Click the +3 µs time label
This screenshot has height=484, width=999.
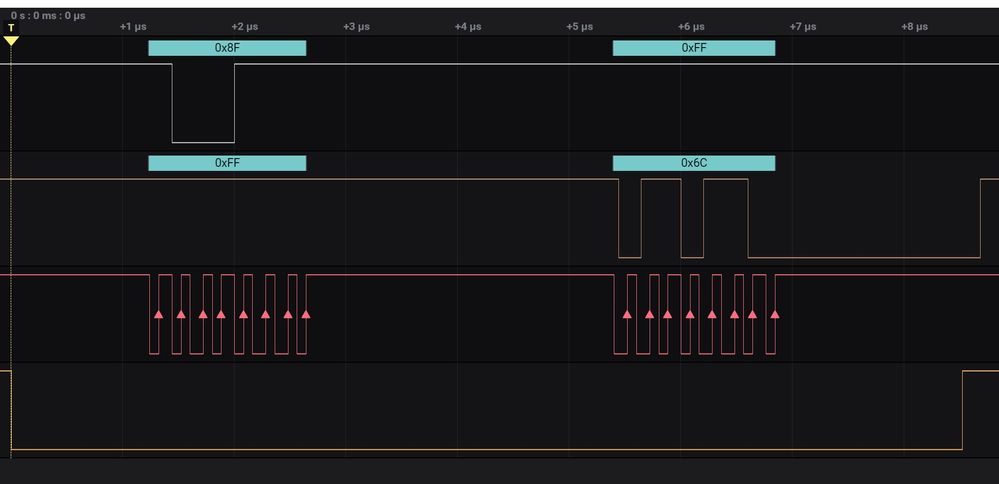click(x=356, y=27)
